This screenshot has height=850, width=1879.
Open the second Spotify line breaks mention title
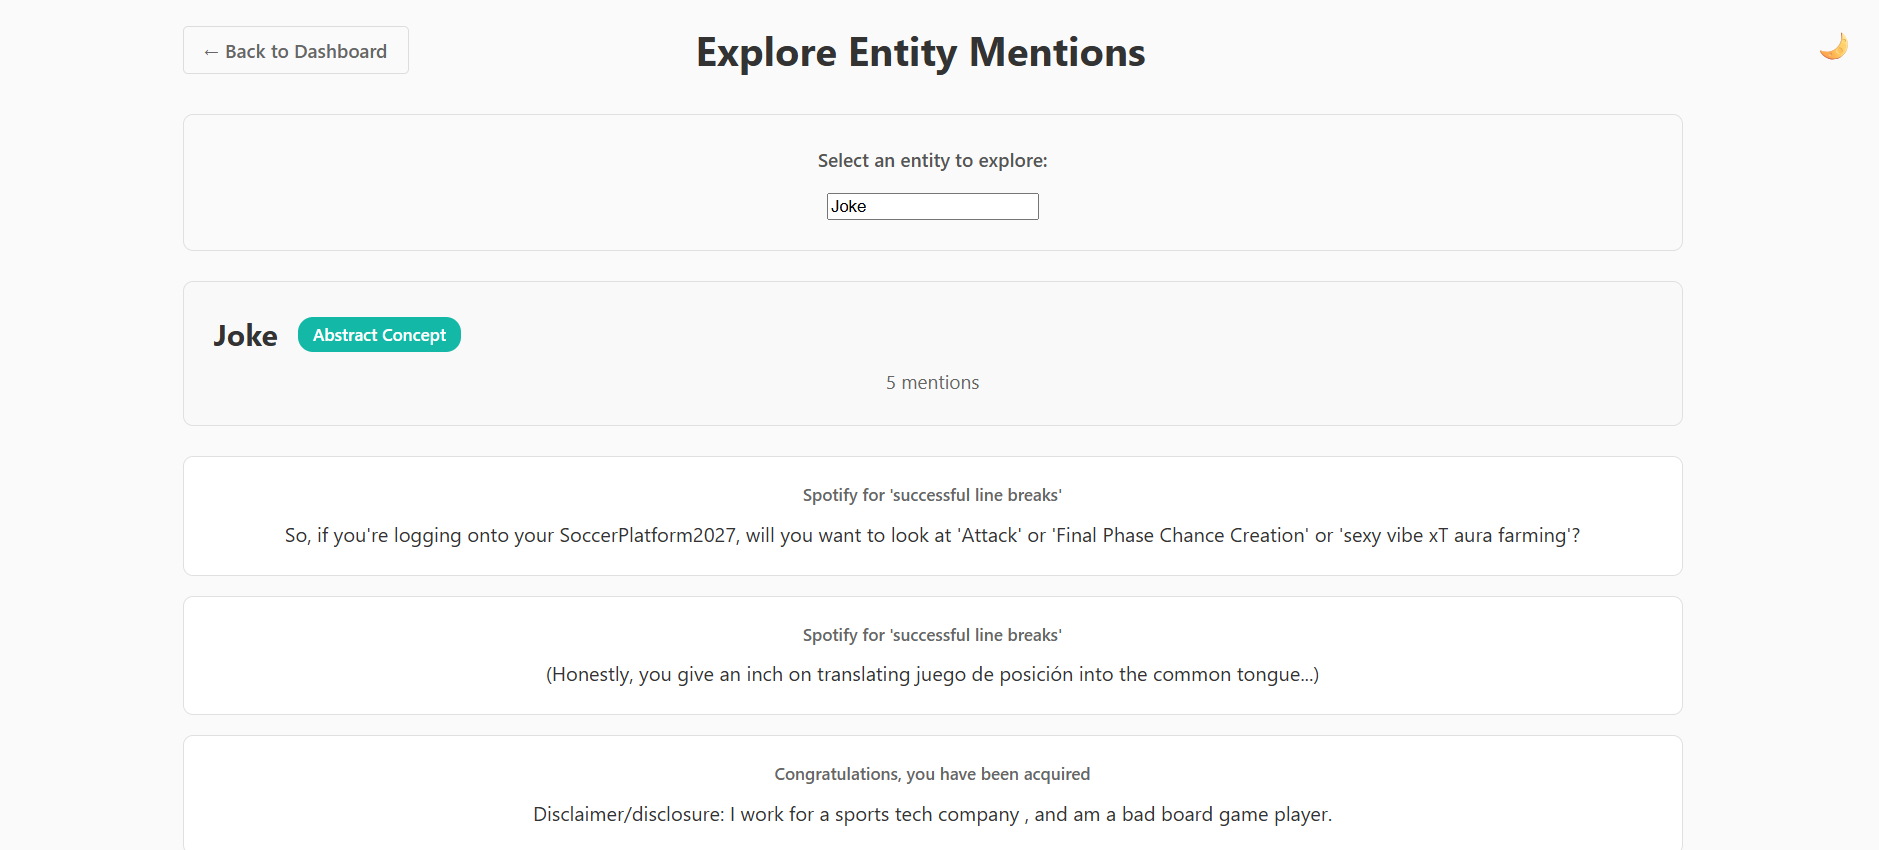932,635
